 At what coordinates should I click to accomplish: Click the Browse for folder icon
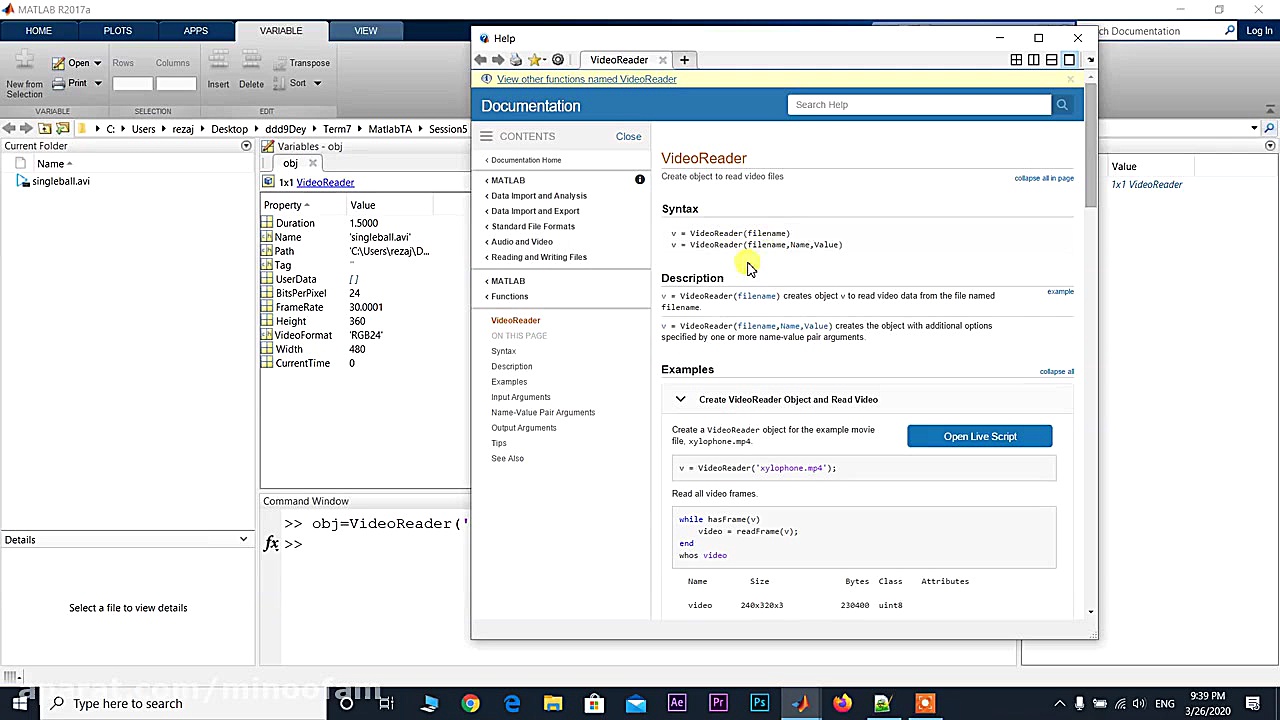(63, 129)
